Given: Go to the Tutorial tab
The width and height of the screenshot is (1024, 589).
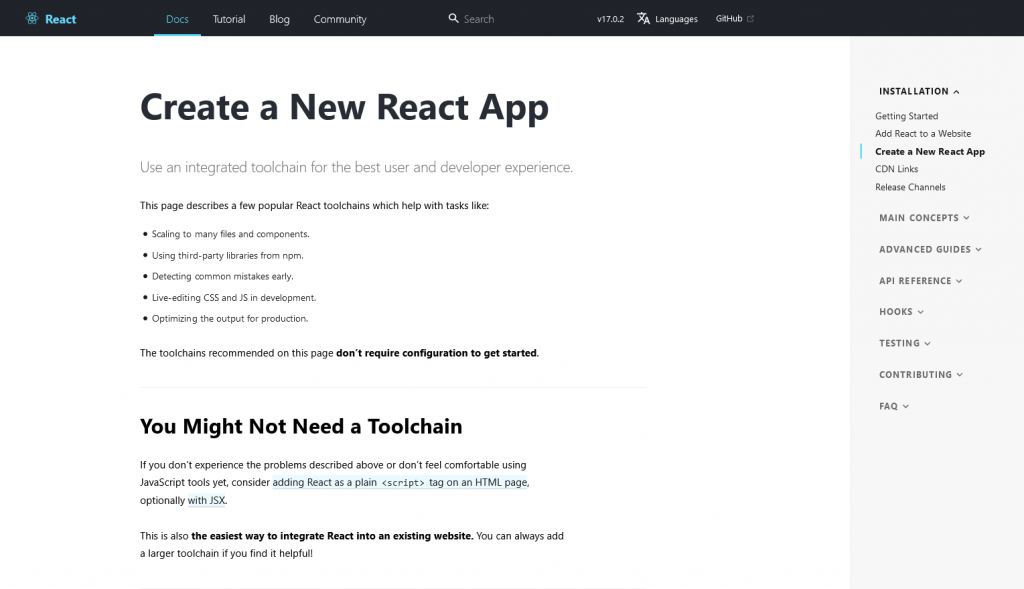Looking at the screenshot, I should [x=229, y=19].
